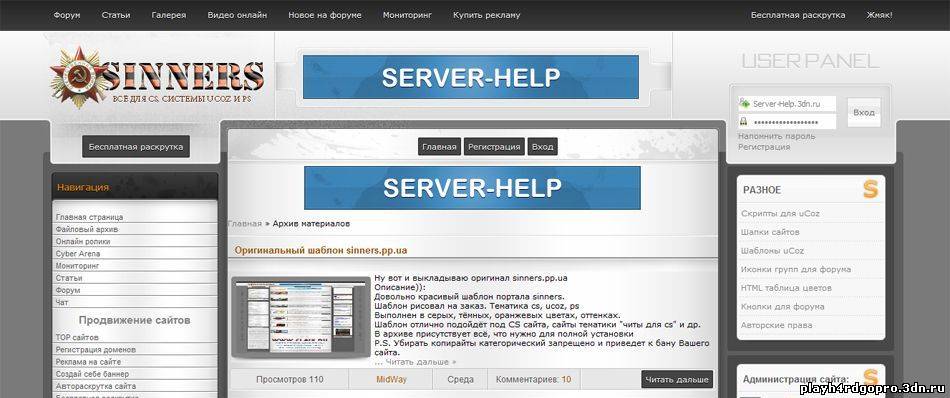
Task: Click the dark Бесплатная раскрутка button
Action: click(x=136, y=147)
